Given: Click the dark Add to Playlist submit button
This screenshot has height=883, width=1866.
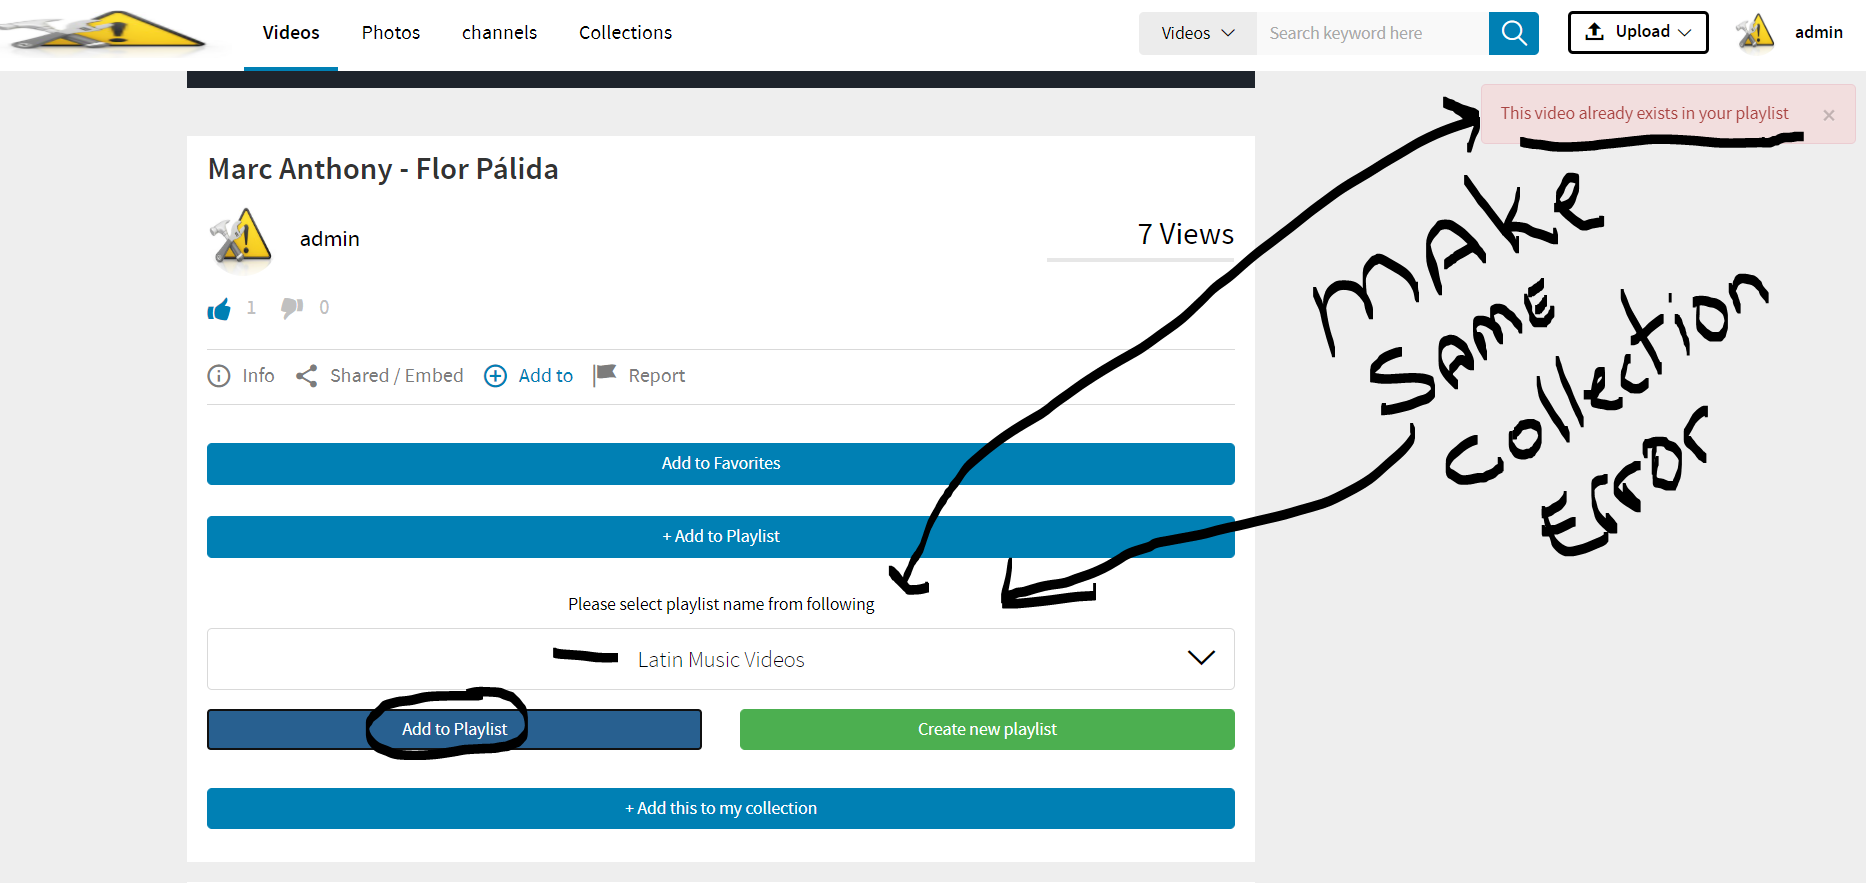Looking at the screenshot, I should pos(454,729).
